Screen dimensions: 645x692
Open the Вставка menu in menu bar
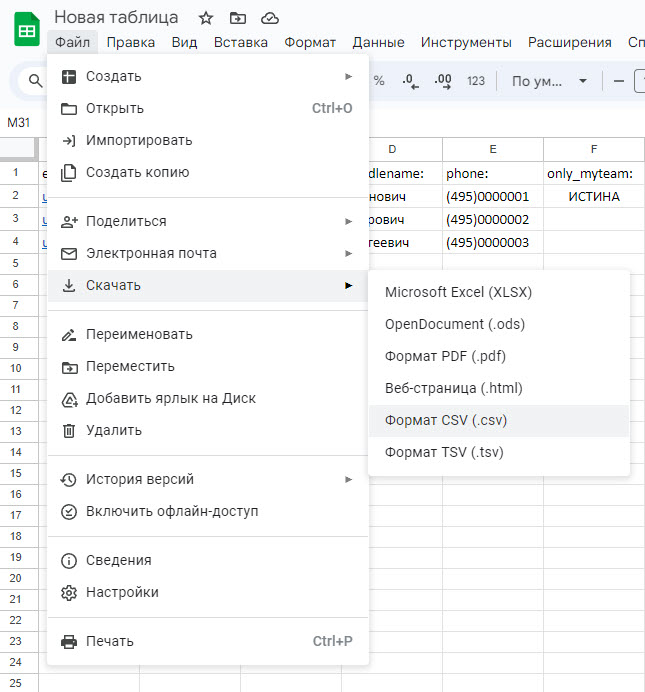tap(240, 42)
